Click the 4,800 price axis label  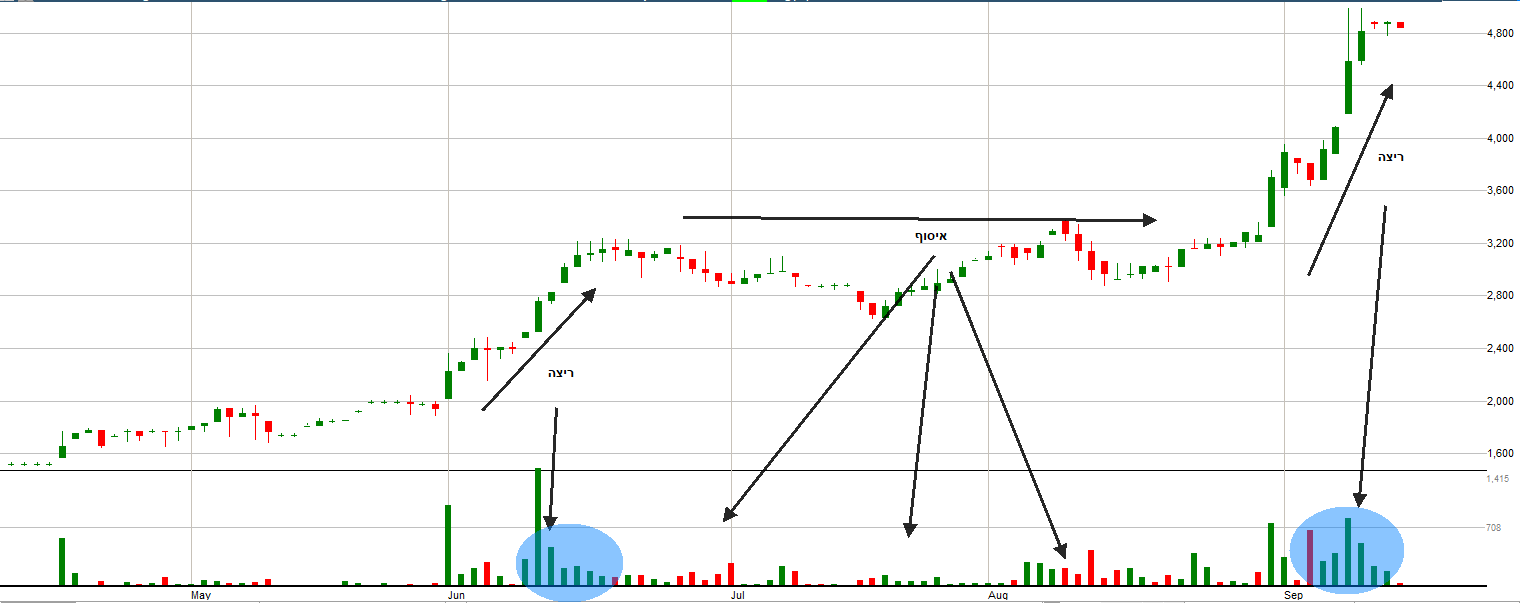click(x=1500, y=33)
